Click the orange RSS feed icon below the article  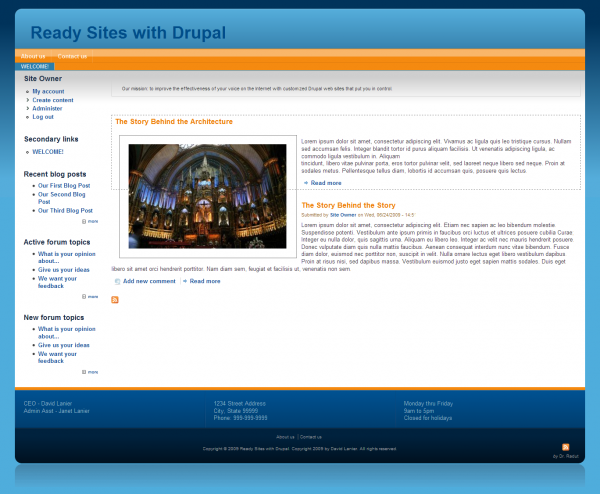pyautogui.click(x=115, y=300)
